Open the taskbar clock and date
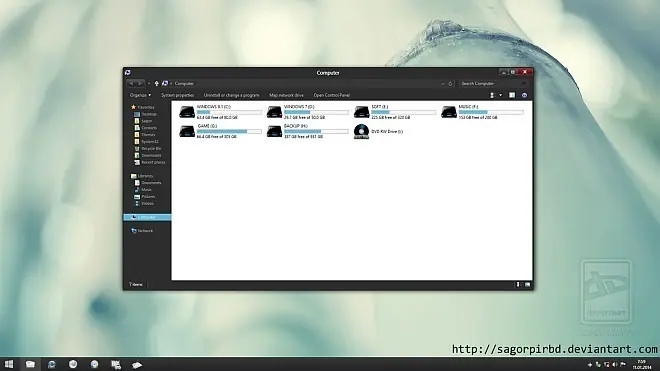Image resolution: width=660 pixels, height=371 pixels. coord(642,365)
